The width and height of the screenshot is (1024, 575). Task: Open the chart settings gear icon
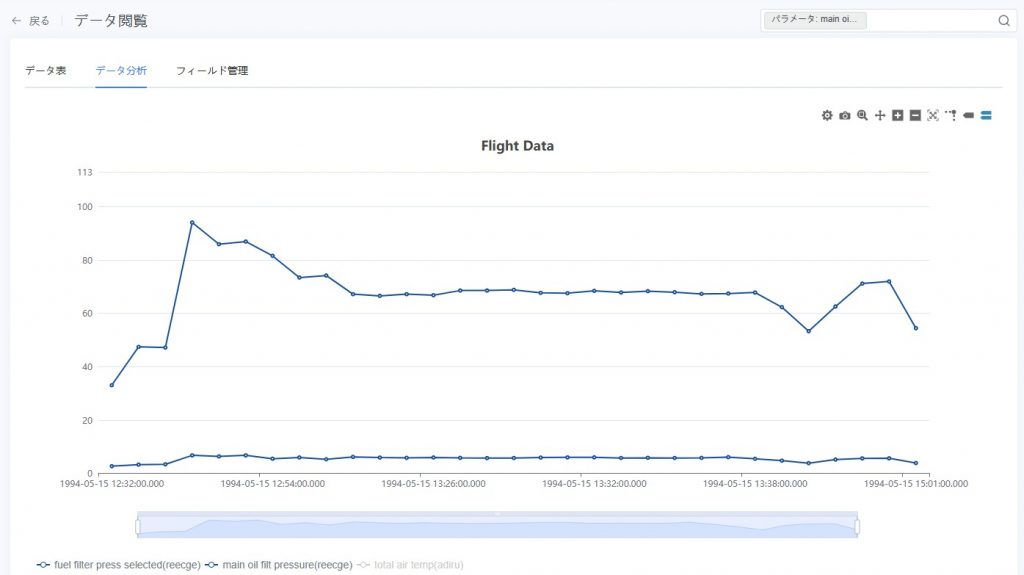coord(827,116)
